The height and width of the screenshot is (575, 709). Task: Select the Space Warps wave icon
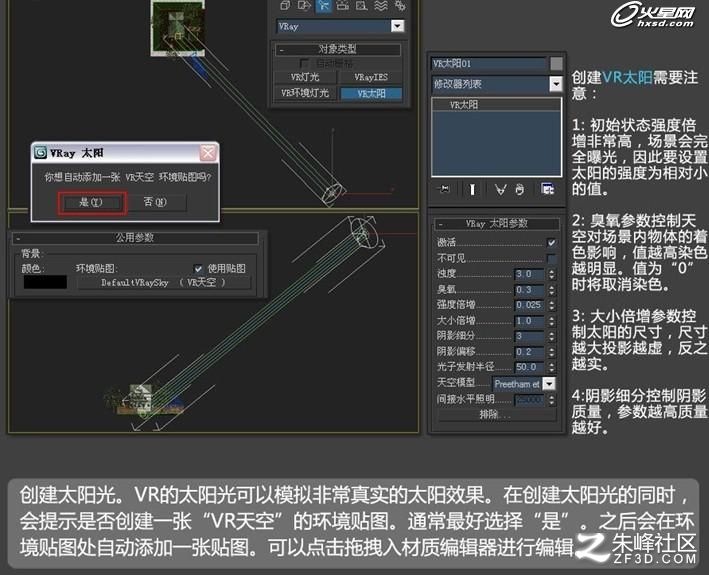pos(381,5)
